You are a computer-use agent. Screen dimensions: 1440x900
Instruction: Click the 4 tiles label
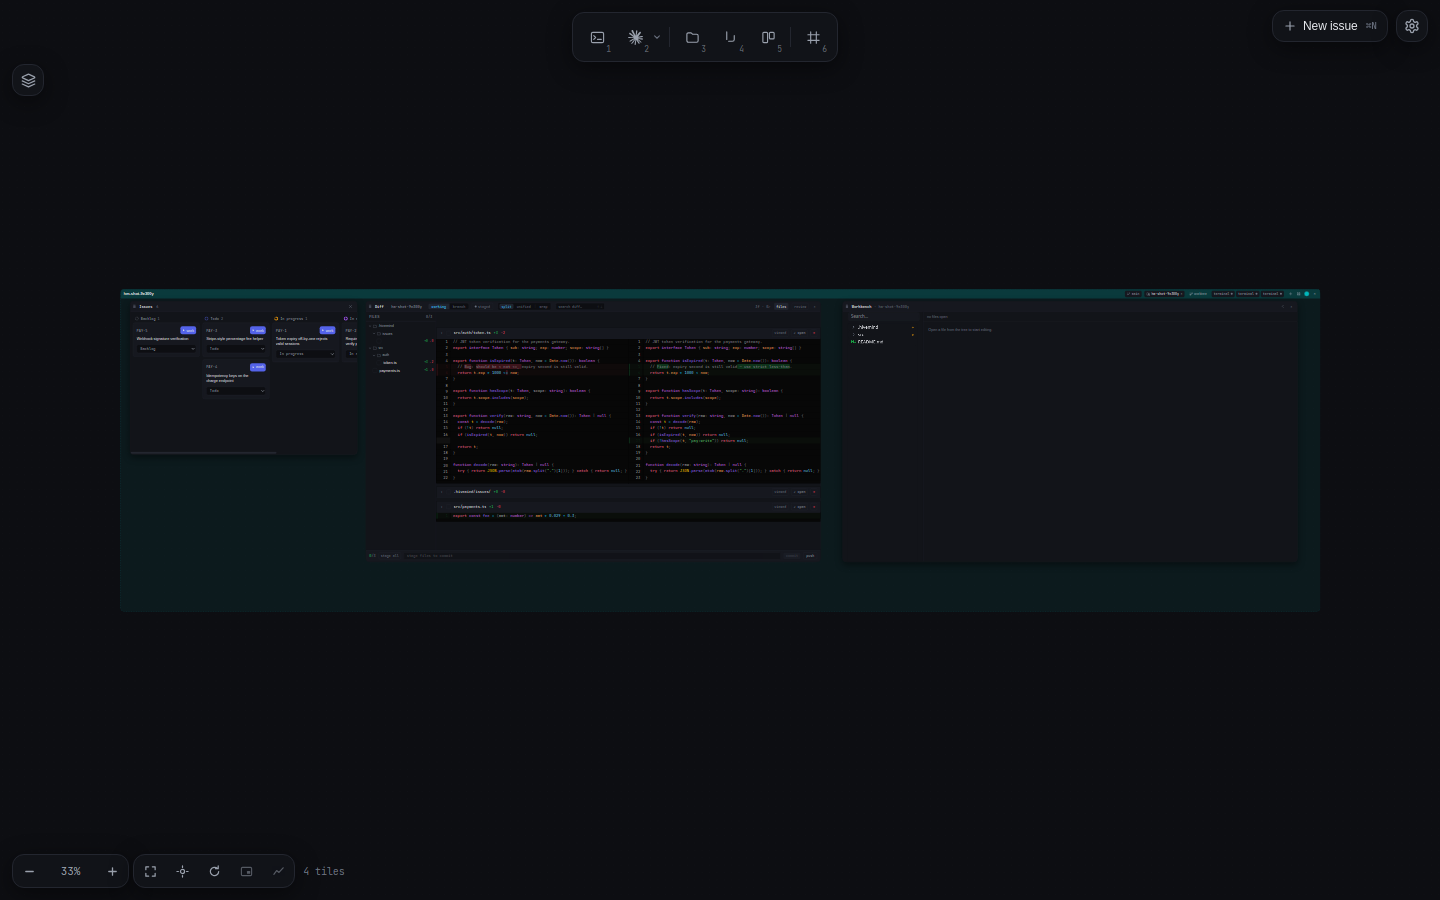click(x=324, y=871)
